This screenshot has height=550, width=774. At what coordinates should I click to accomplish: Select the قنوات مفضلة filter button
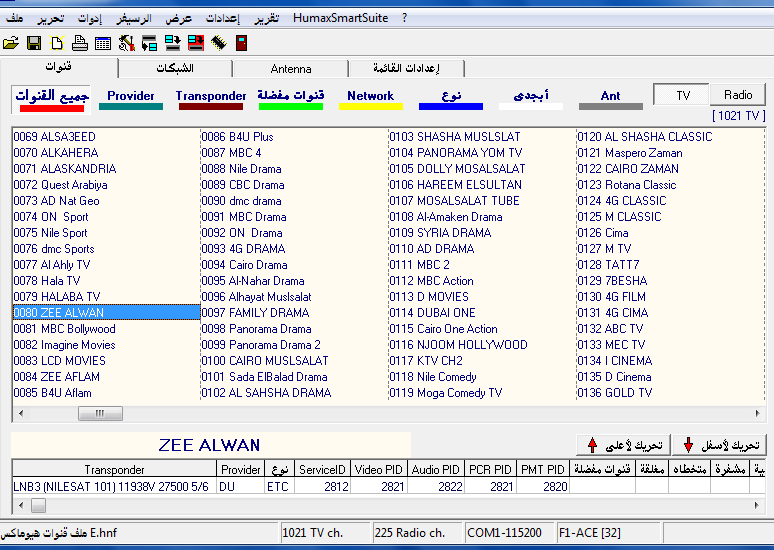pyautogui.click(x=291, y=99)
